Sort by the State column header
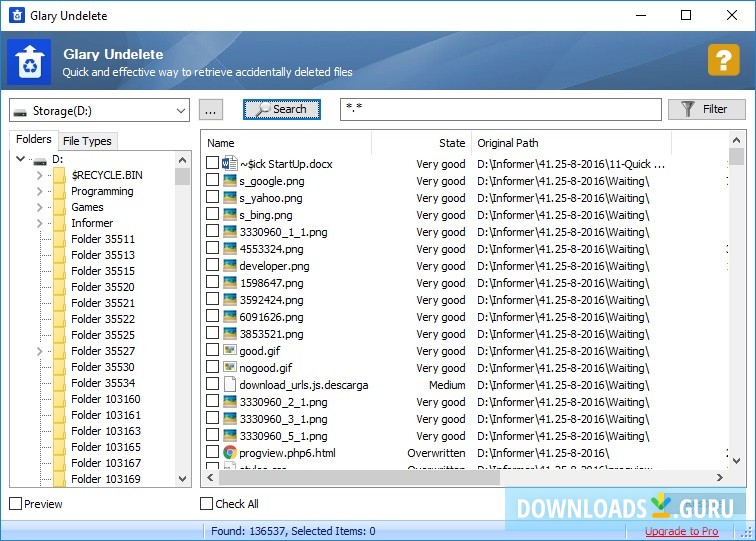Image resolution: width=756 pixels, height=541 pixels. point(421,143)
